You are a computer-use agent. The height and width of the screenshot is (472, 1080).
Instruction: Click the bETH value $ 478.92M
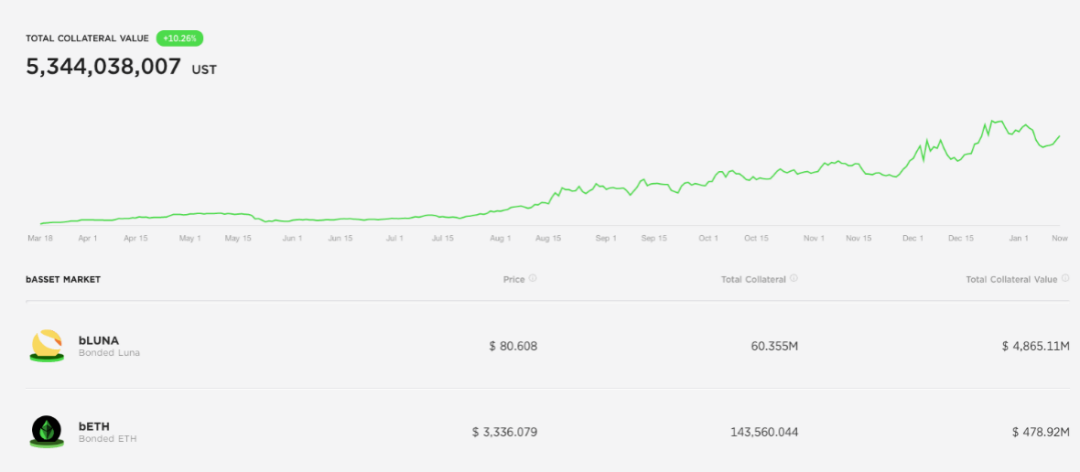[1041, 433]
